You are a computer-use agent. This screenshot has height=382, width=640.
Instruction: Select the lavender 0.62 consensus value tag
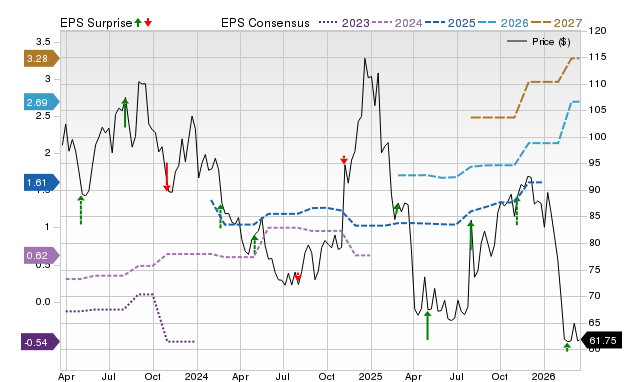click(x=42, y=255)
